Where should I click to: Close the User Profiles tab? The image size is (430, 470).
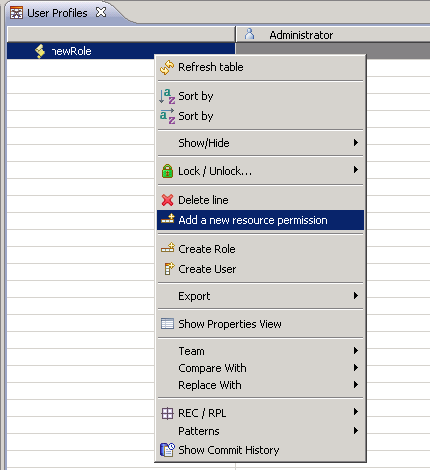(101, 12)
